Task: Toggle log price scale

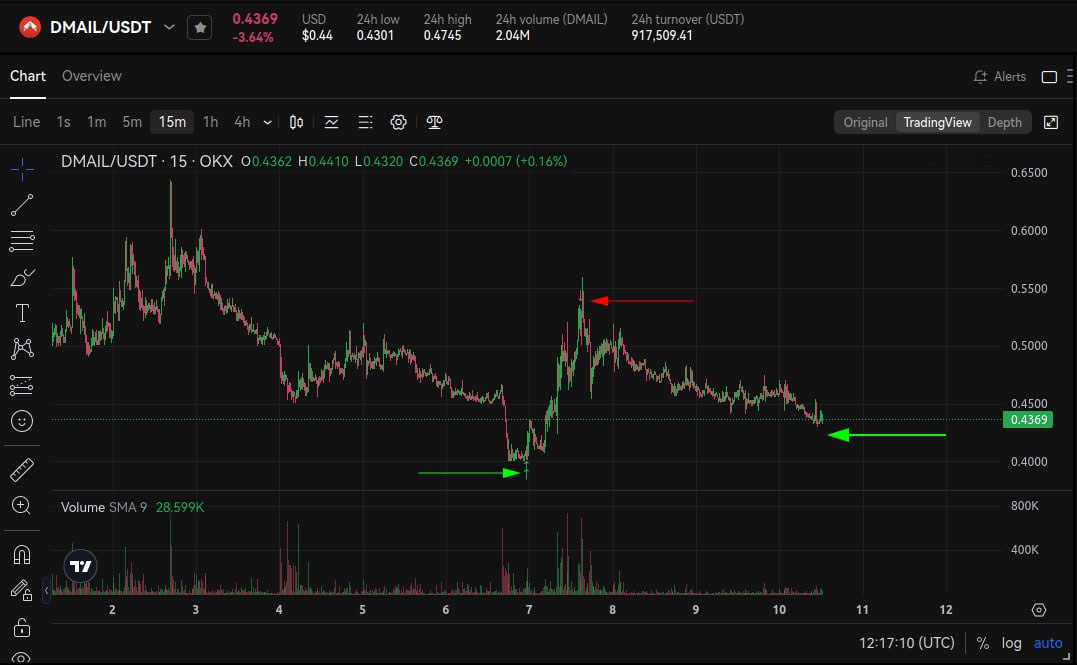Action: [1011, 643]
